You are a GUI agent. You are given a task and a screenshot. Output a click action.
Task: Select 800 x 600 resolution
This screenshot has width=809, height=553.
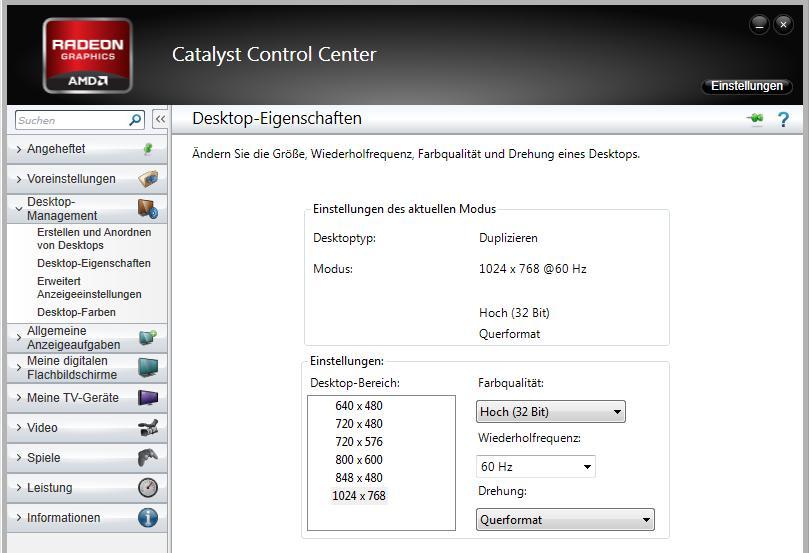pyautogui.click(x=359, y=460)
